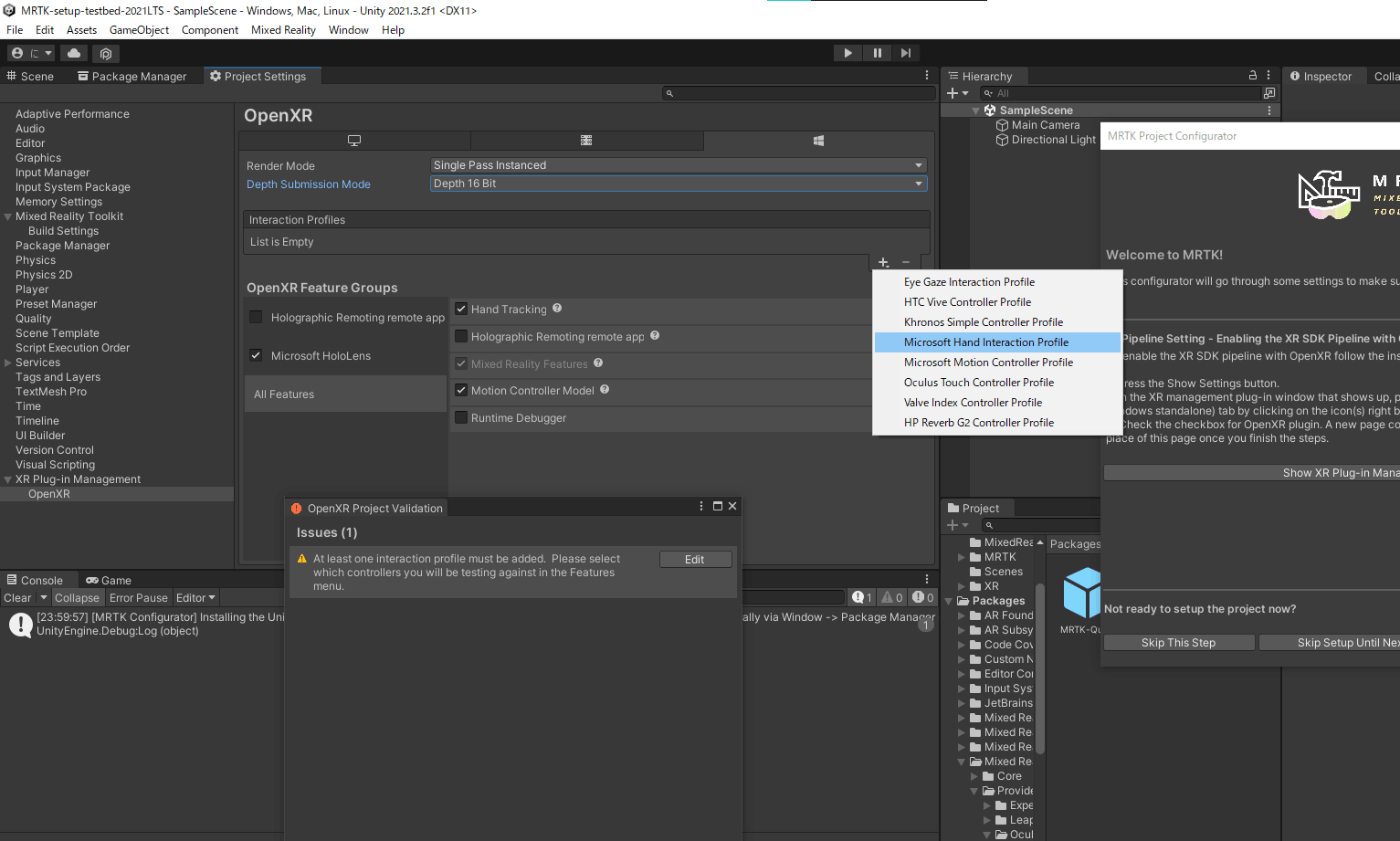Viewport: 1400px width, 841px height.
Task: Click the Hierarchy search field
Action: pos(1120,93)
